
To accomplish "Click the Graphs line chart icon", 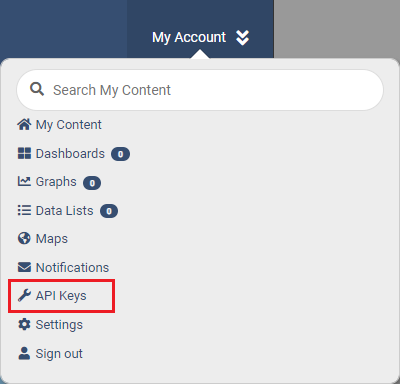I will point(24,181).
